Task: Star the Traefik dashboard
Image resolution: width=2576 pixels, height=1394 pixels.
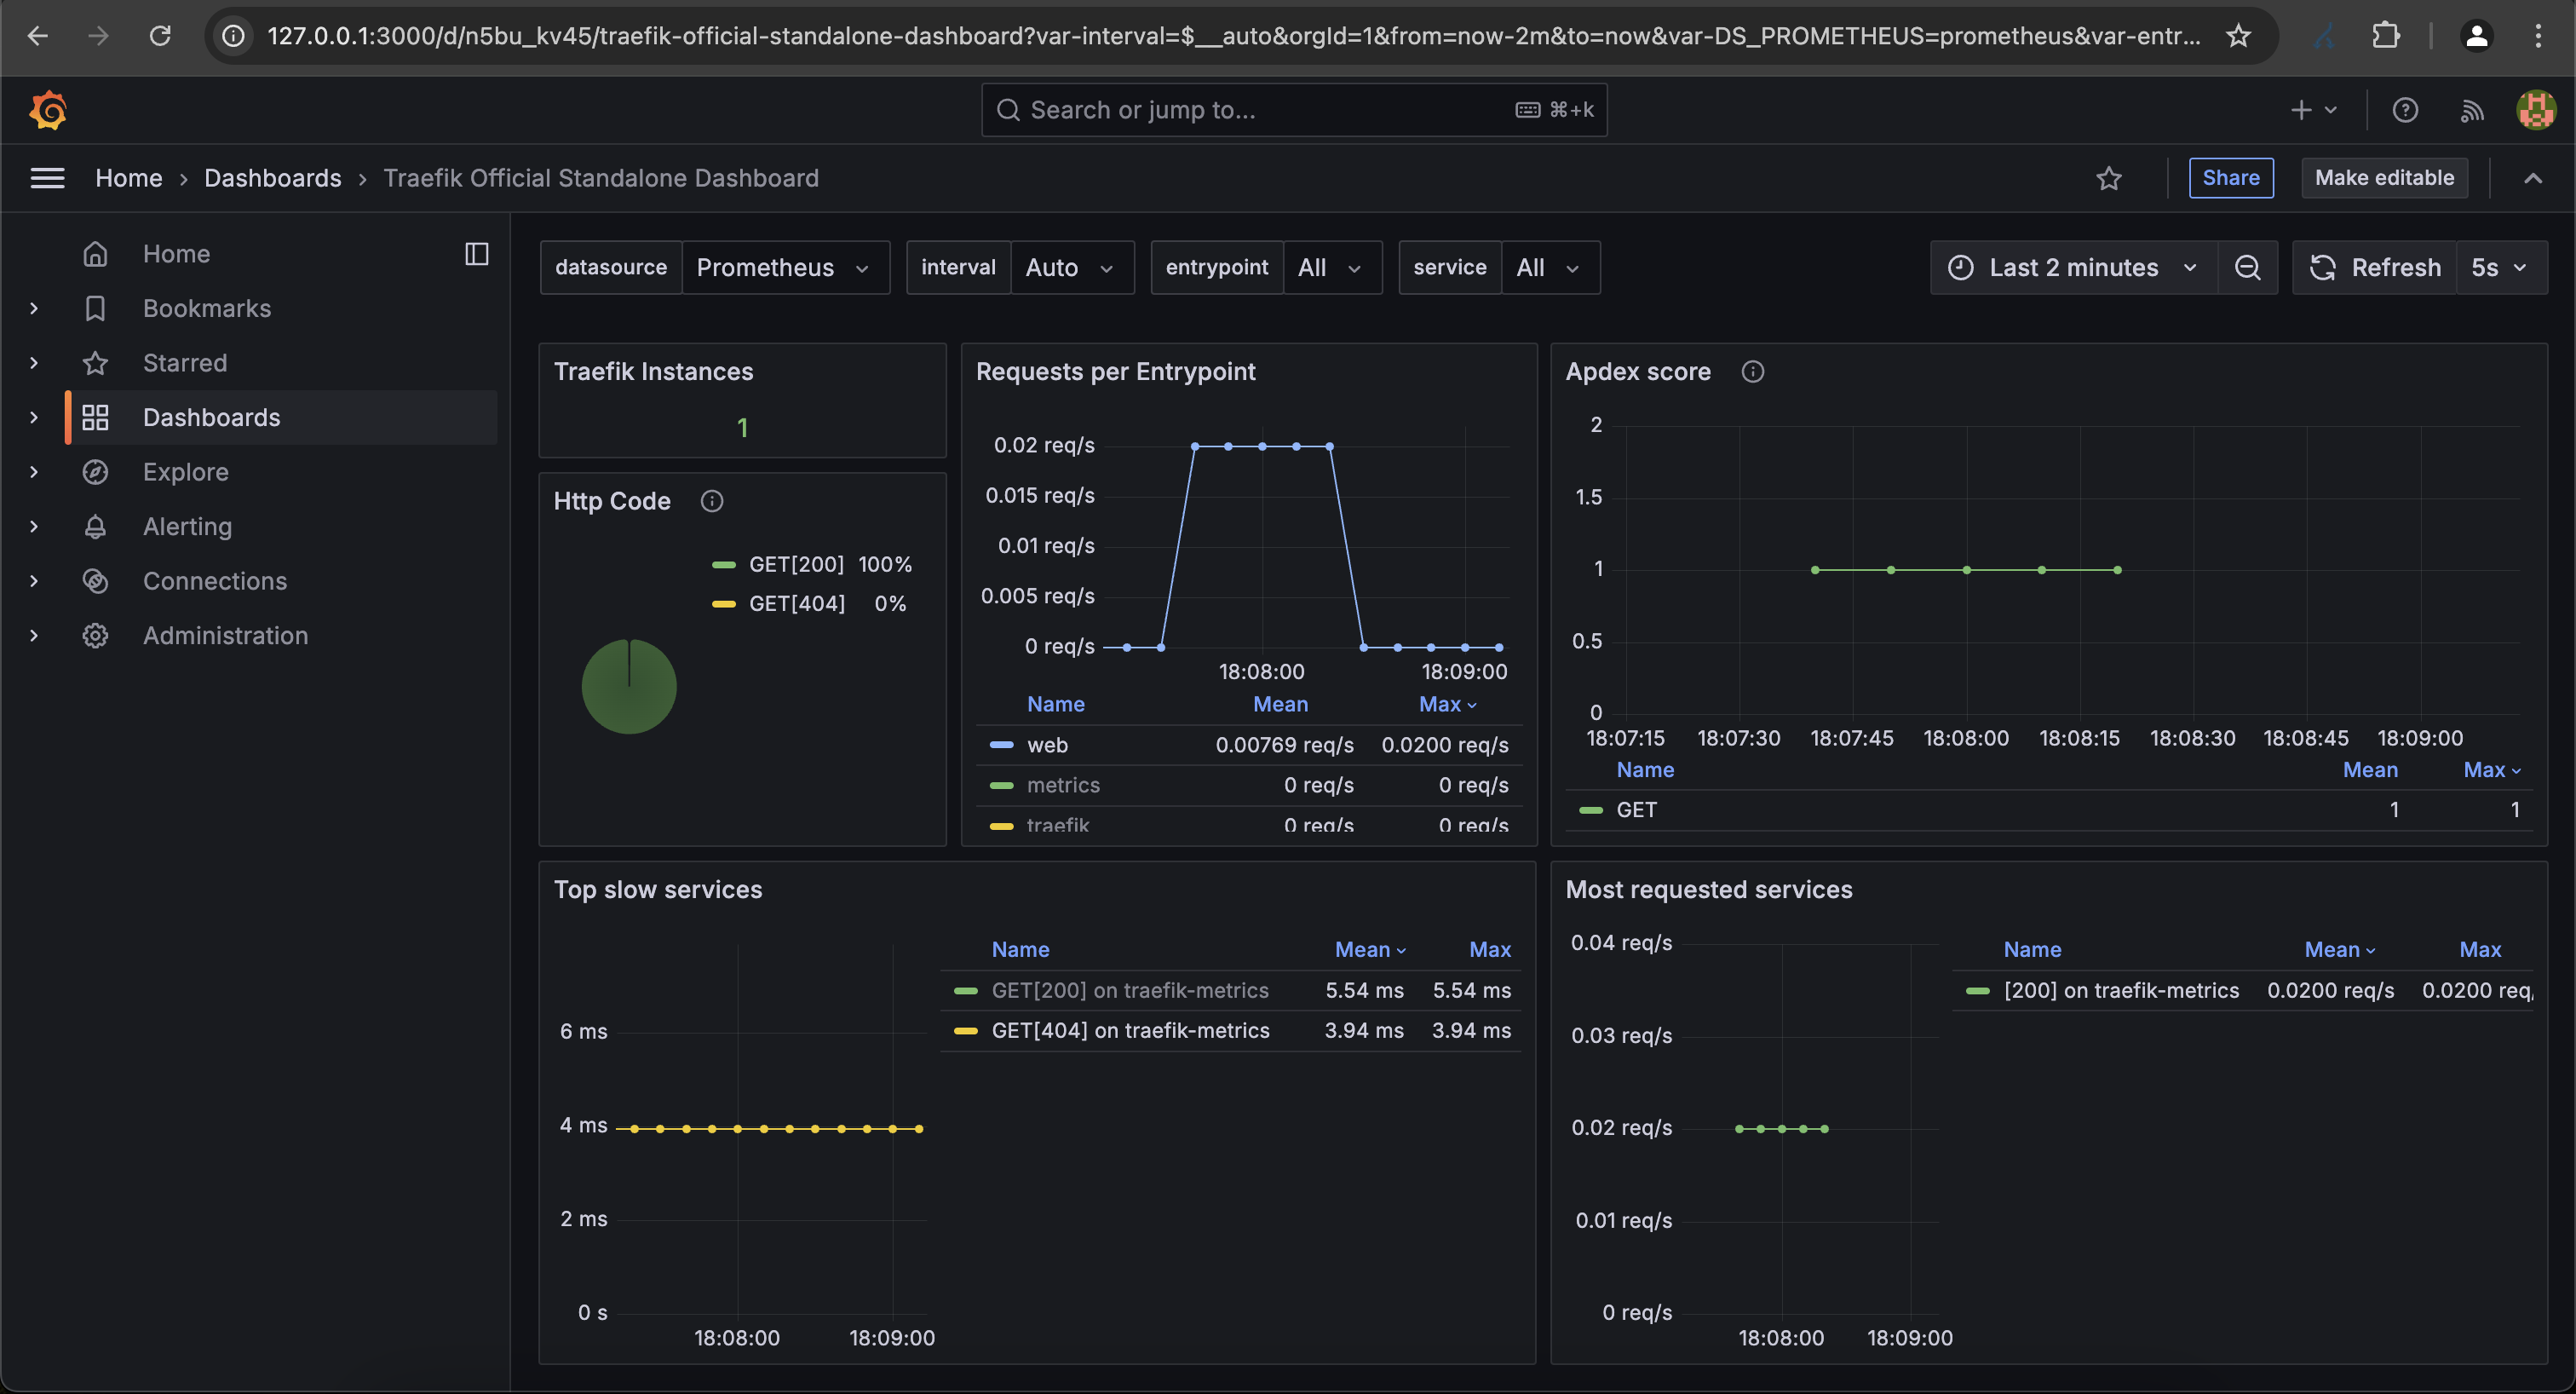Action: 2109,178
